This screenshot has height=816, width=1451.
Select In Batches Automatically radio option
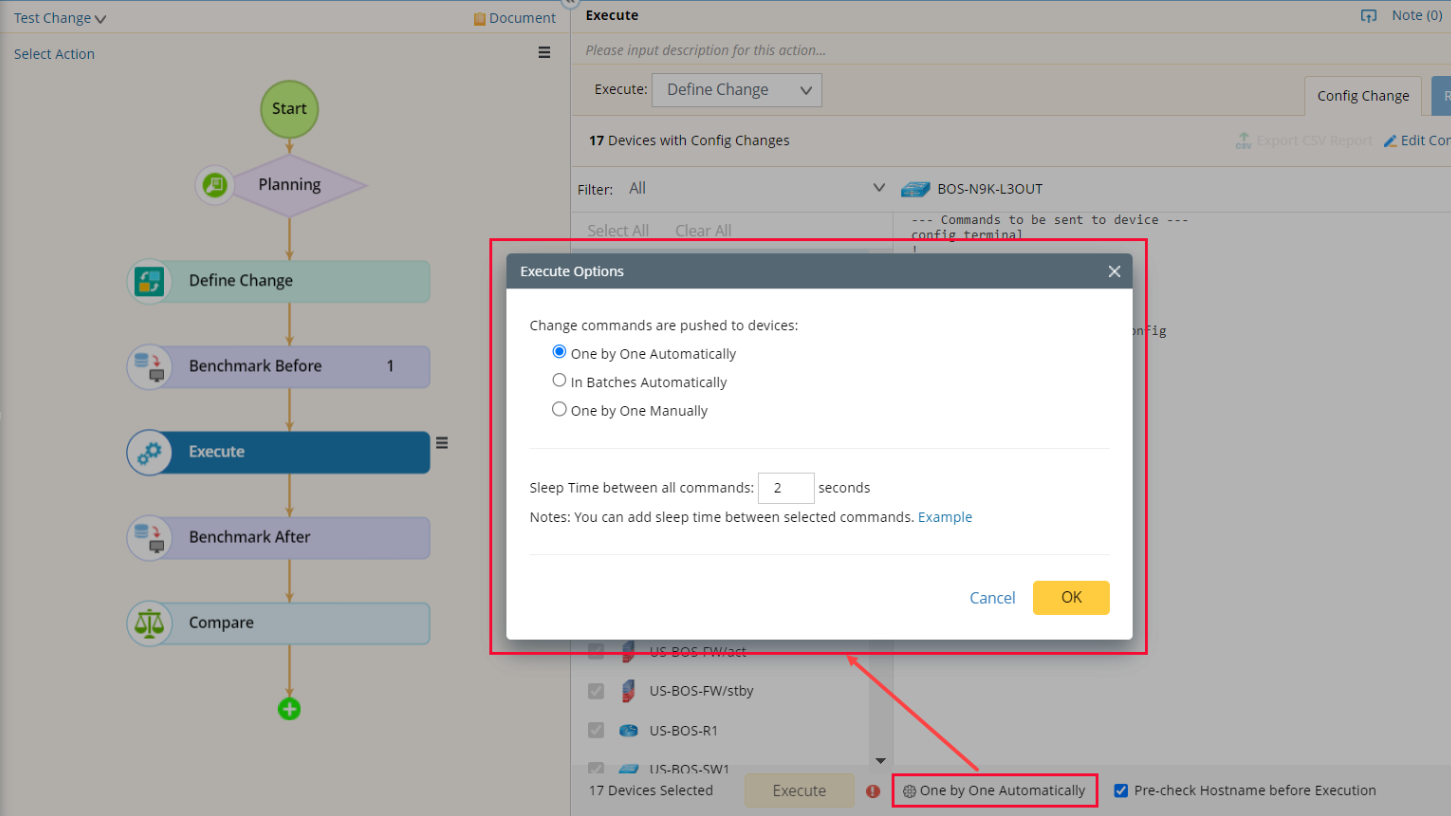pos(560,381)
